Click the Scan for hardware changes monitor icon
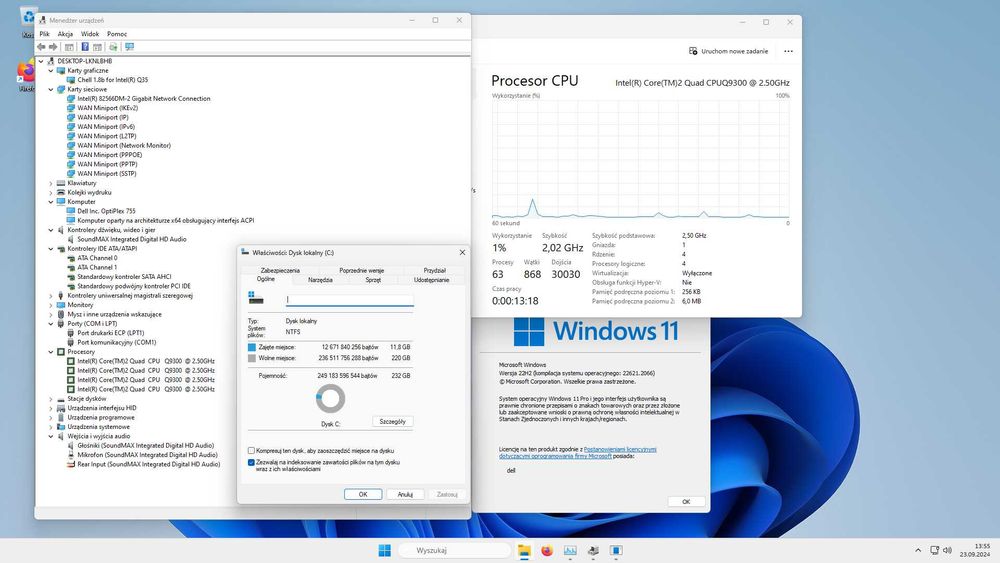1000x563 pixels. 129,47
